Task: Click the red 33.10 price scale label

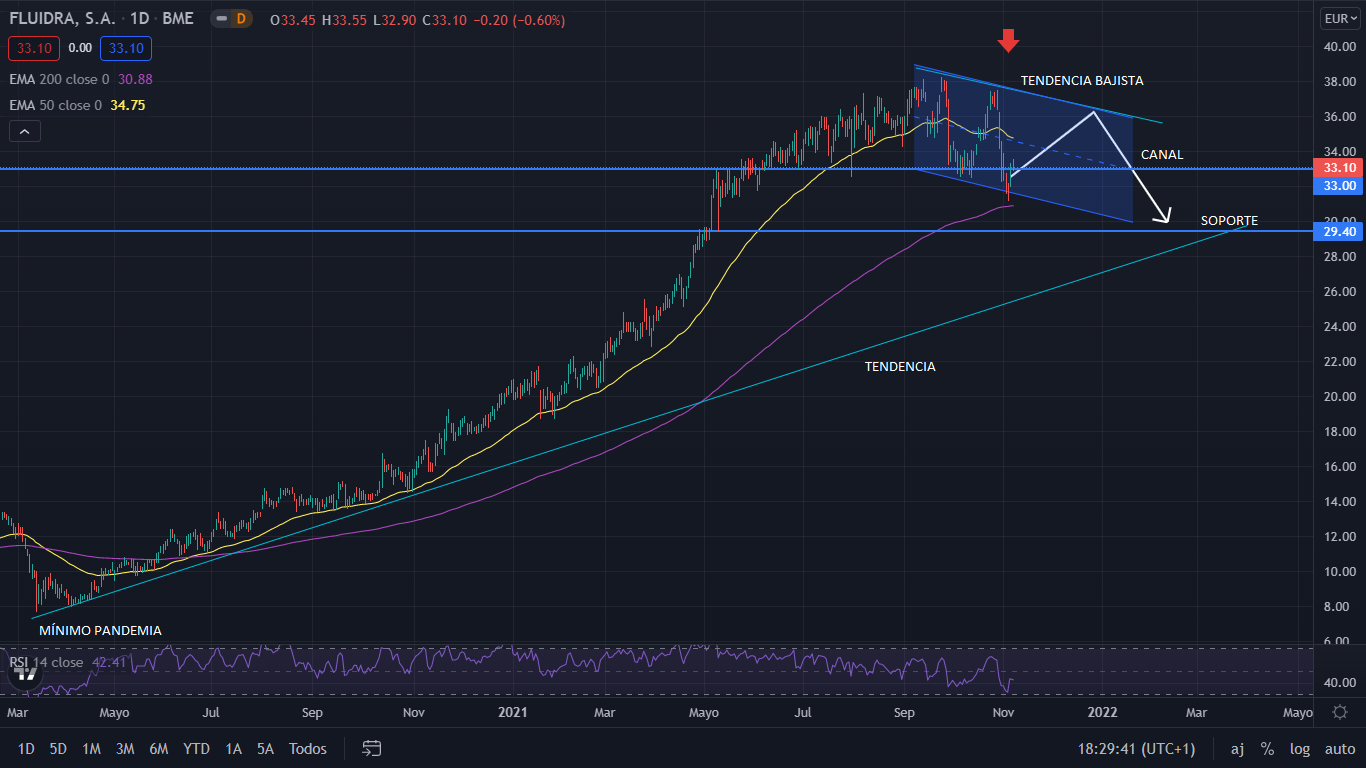Action: tap(1339, 168)
